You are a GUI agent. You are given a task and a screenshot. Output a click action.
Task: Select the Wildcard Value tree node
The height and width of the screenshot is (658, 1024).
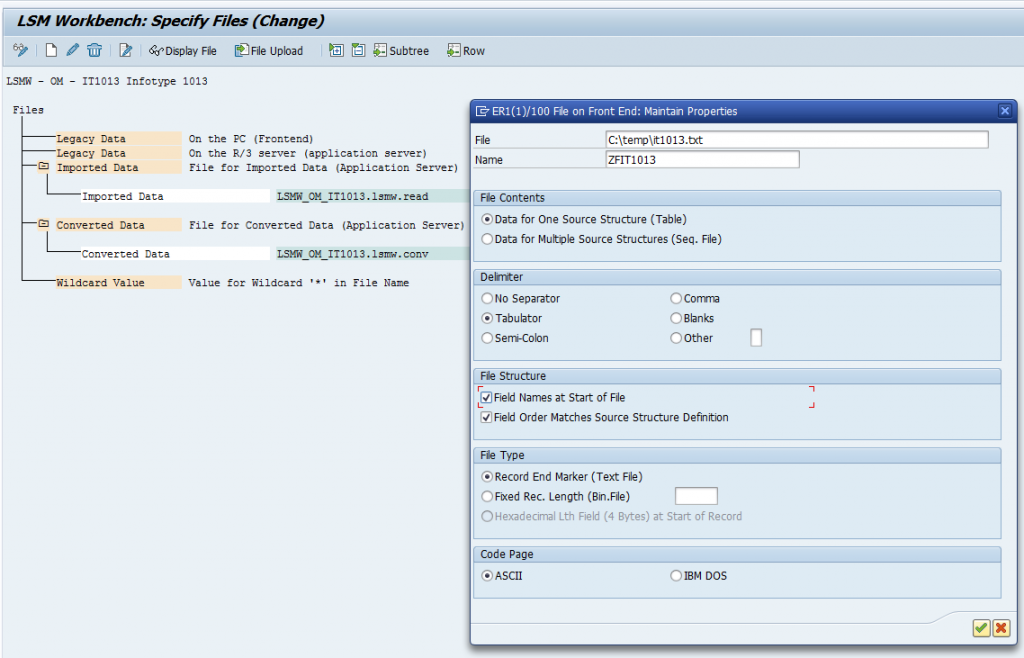[x=100, y=283]
